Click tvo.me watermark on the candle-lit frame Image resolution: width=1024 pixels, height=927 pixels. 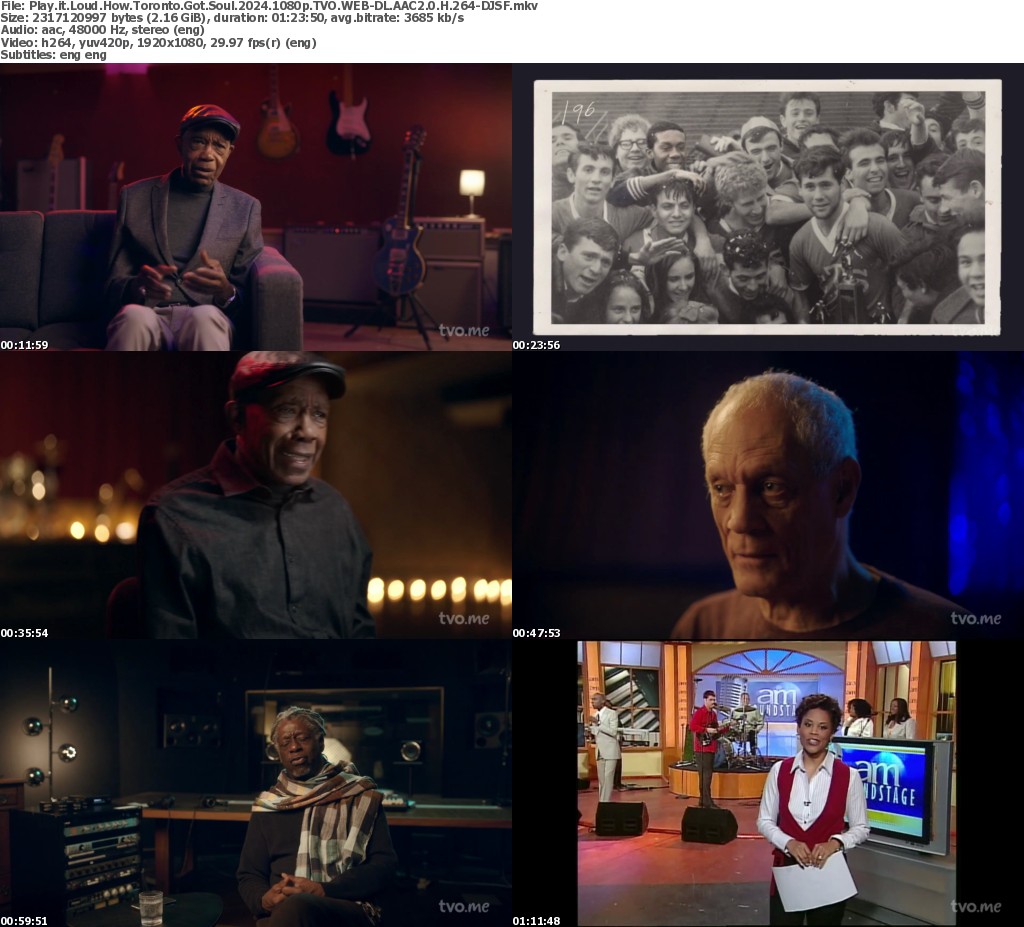tap(464, 619)
